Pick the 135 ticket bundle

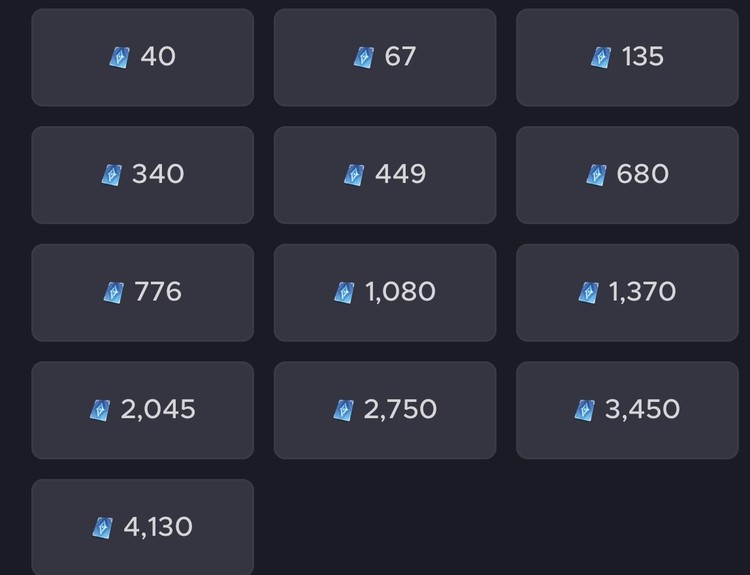tap(627, 57)
